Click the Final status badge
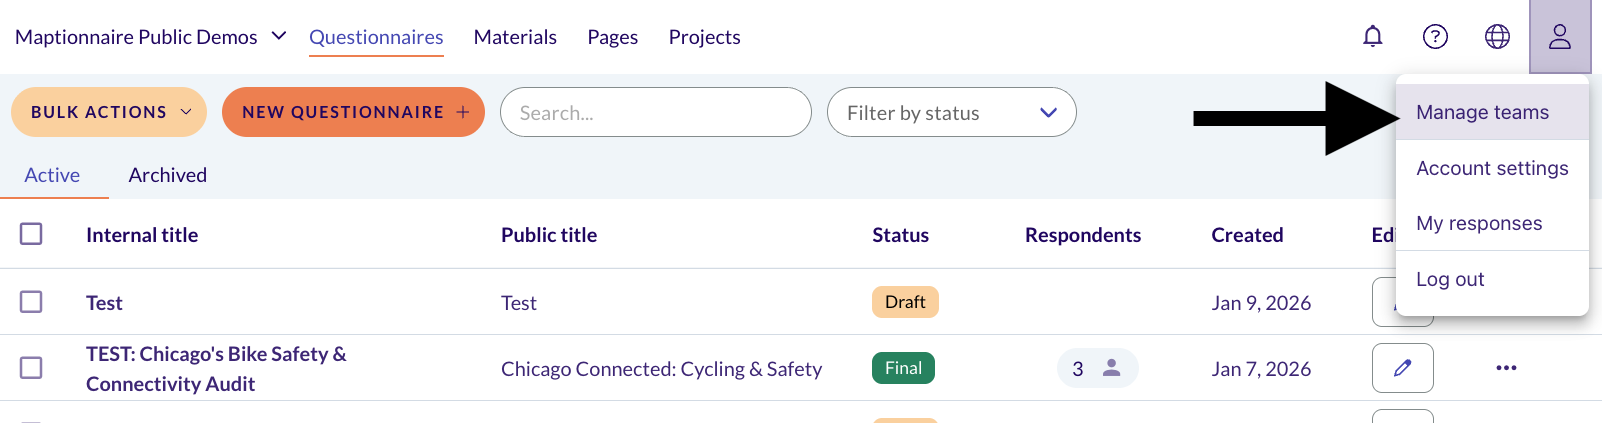1602x423 pixels. 903,368
